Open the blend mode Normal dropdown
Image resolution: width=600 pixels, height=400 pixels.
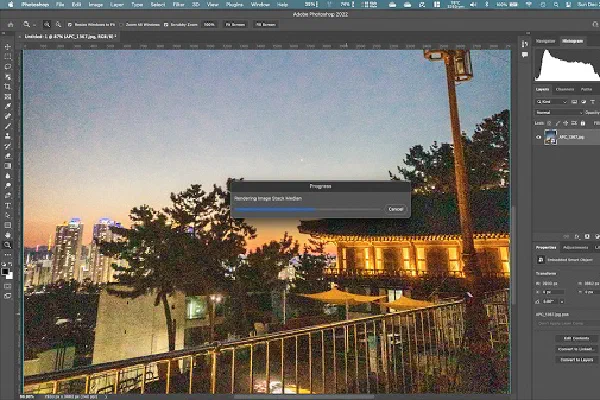pyautogui.click(x=552, y=111)
